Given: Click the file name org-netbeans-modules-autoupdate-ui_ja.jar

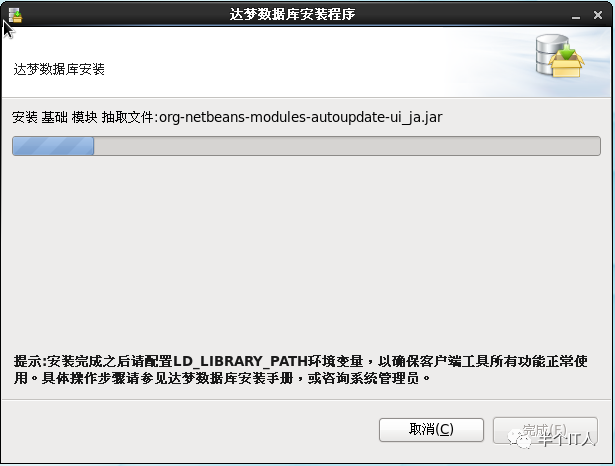Looking at the screenshot, I should pyautogui.click(x=301, y=117).
